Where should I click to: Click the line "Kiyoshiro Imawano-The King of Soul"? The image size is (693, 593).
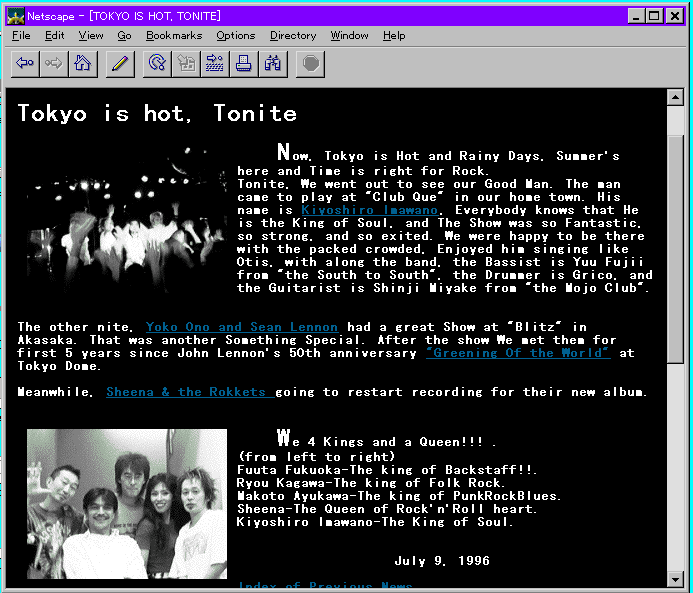pos(375,522)
